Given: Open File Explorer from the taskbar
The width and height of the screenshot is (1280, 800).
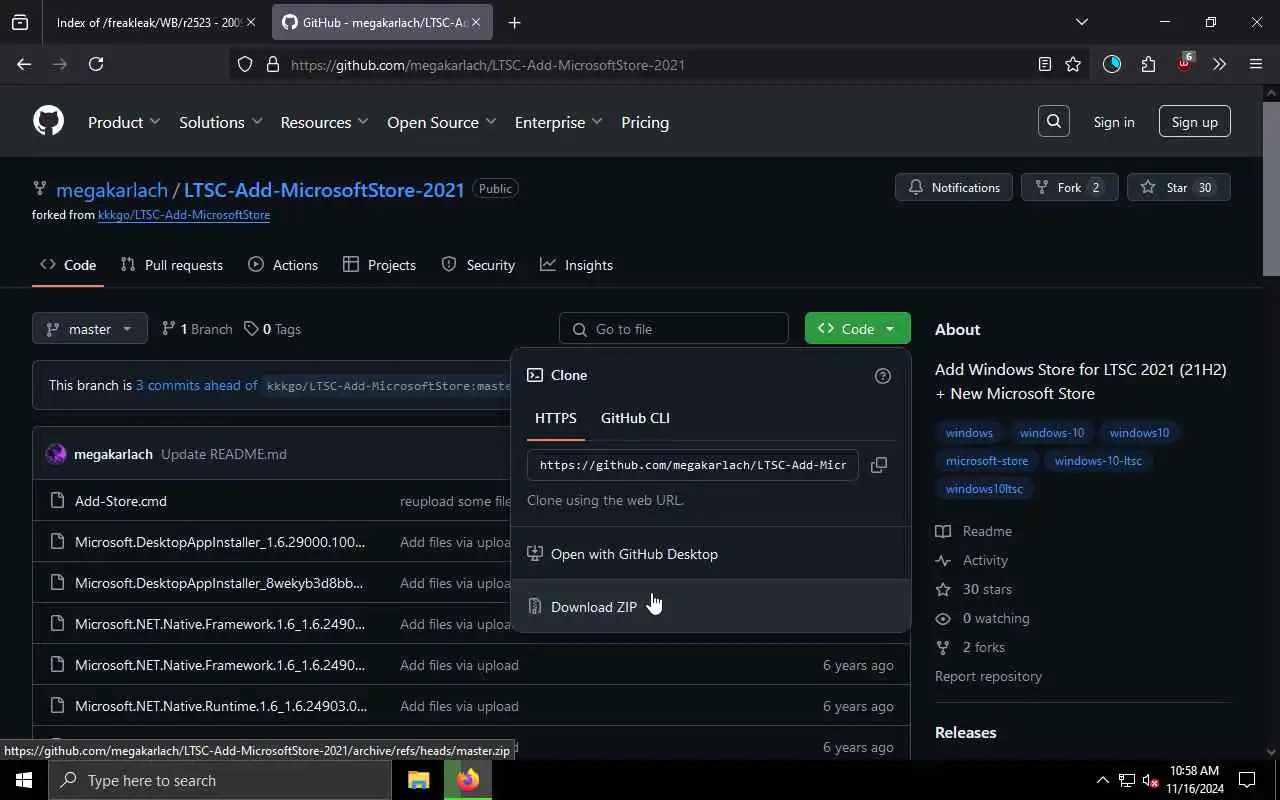Looking at the screenshot, I should 419,780.
